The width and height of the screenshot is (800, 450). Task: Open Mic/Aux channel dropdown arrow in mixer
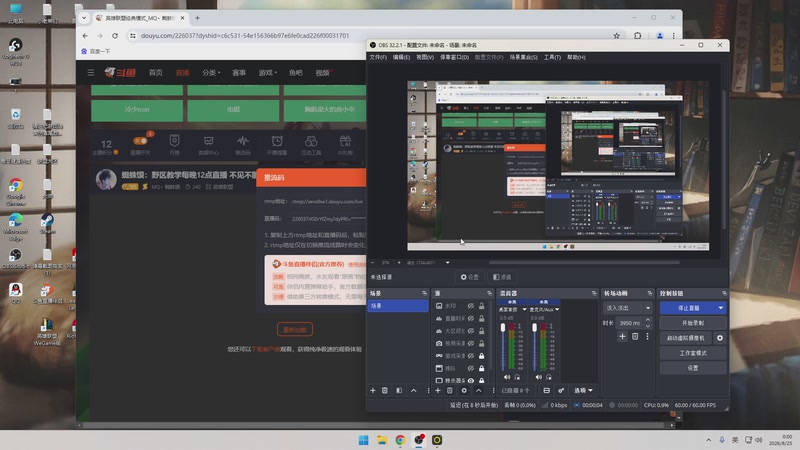point(557,310)
